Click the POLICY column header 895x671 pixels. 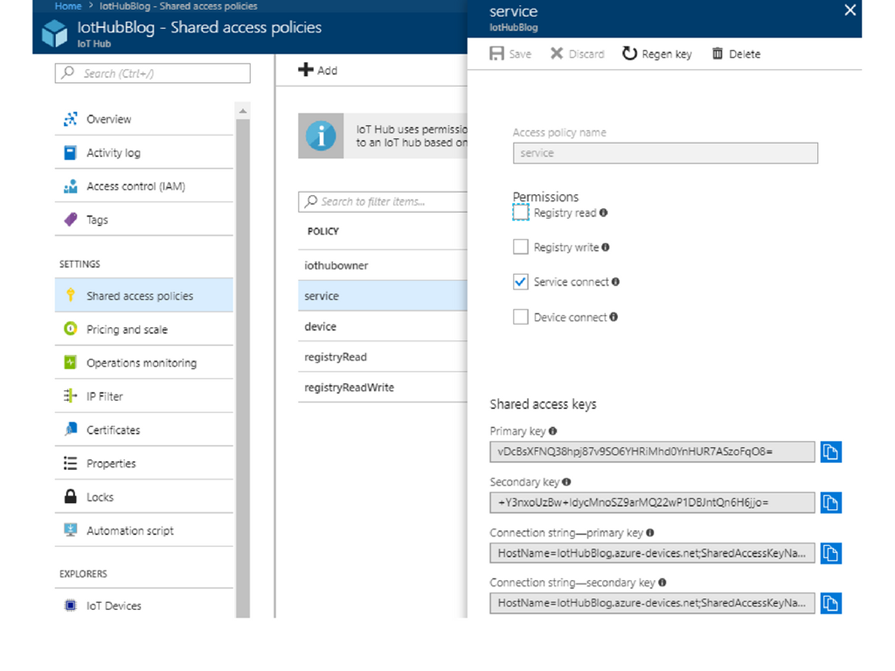323,231
